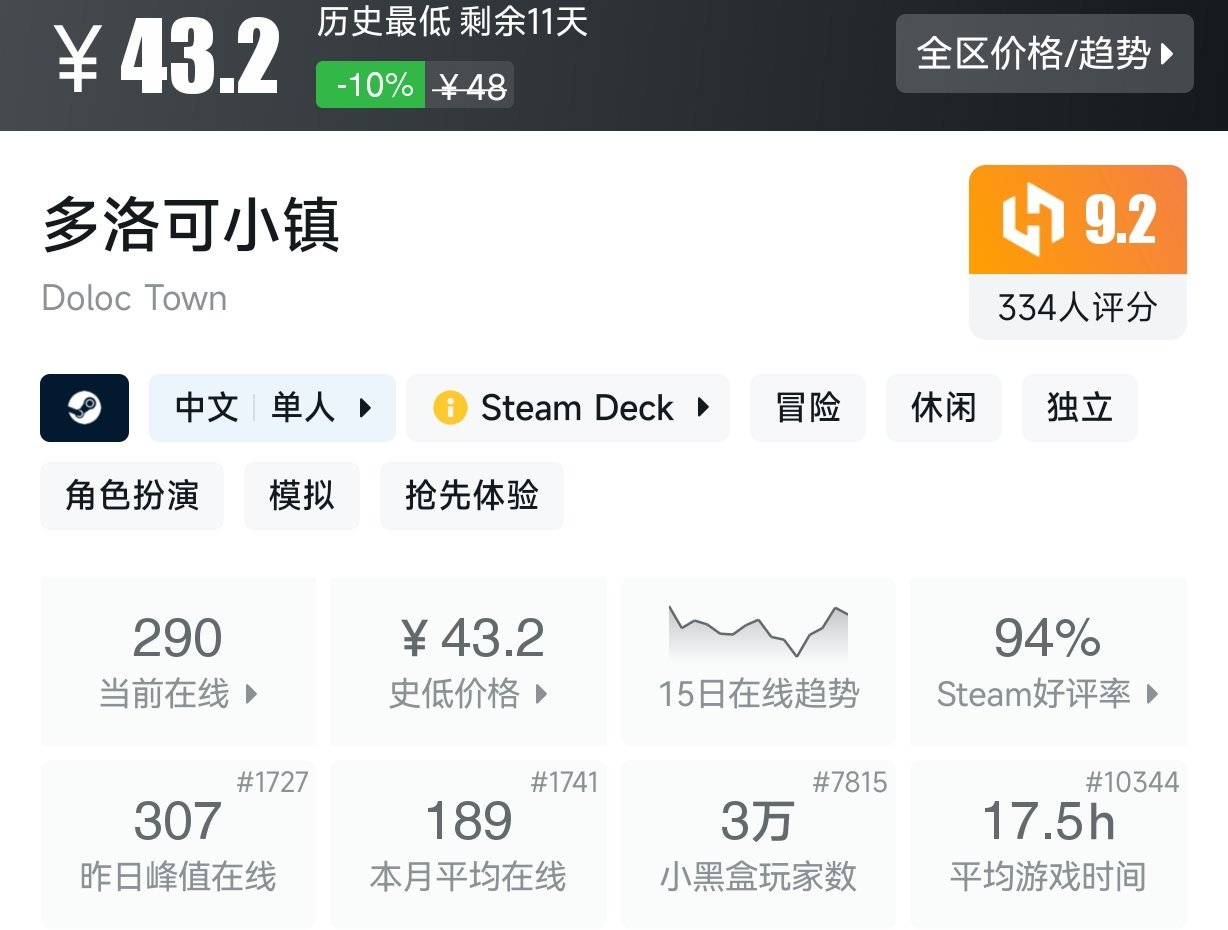This screenshot has height=930, width=1228.
Task: Open 史低价格 lowest price history
Action: pyautogui.click(x=468, y=661)
